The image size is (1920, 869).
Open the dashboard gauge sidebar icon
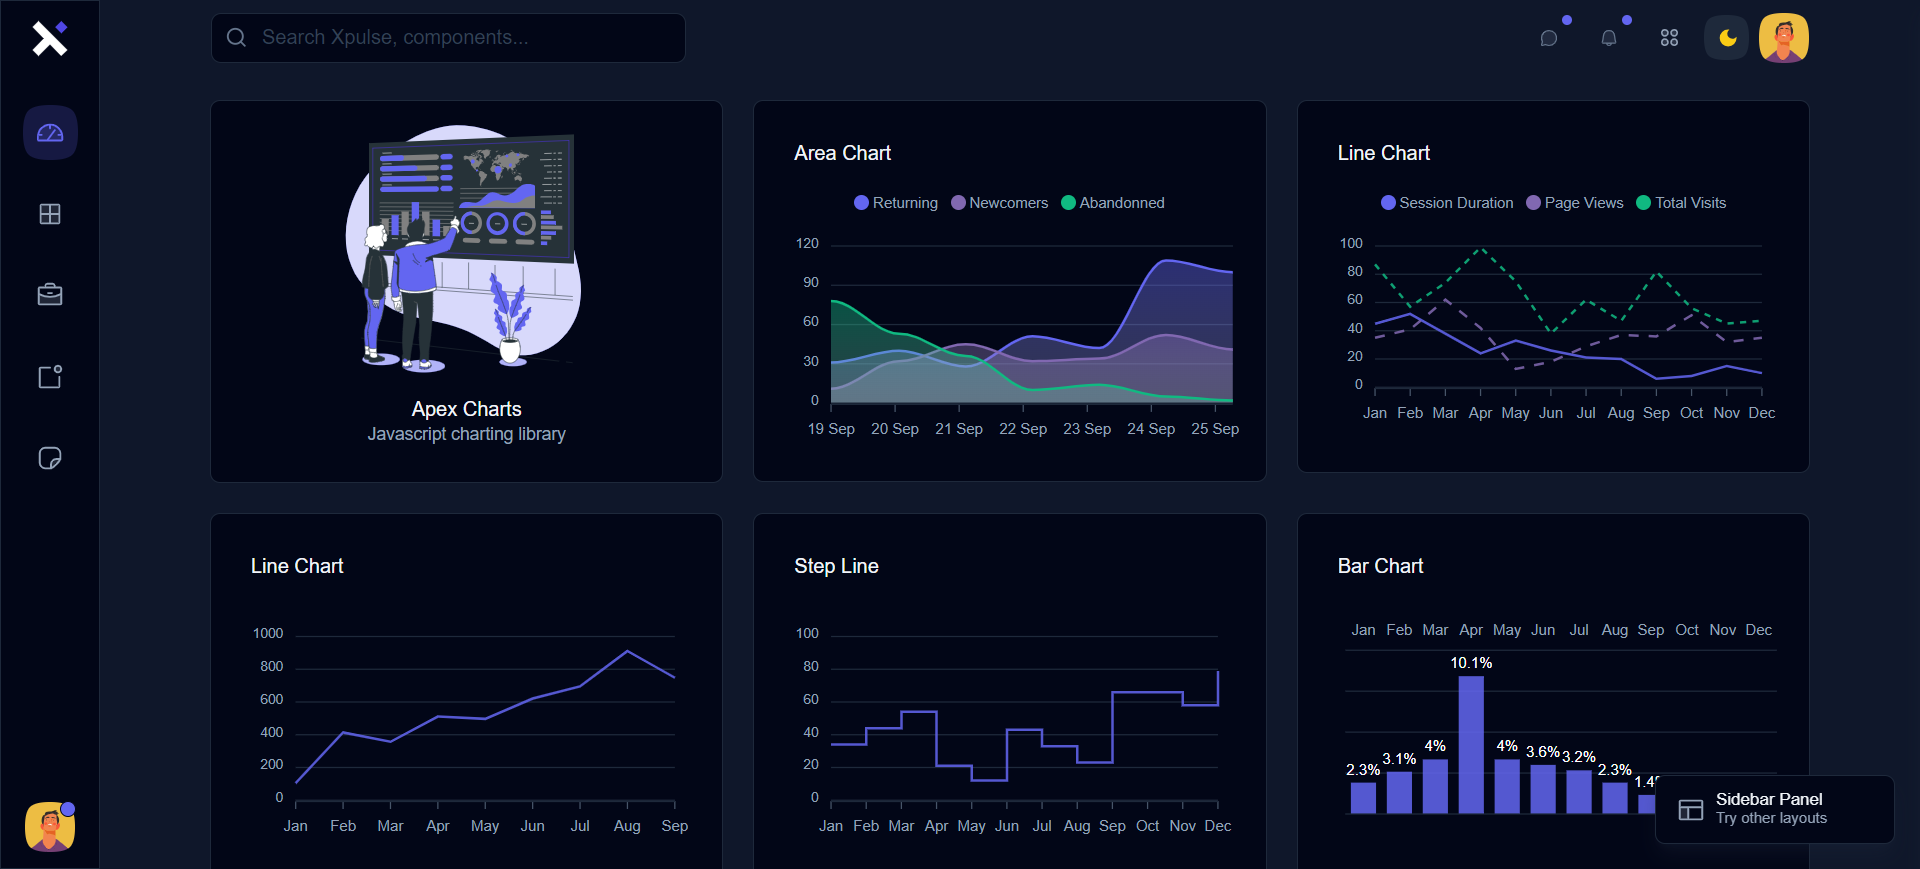tap(50, 133)
